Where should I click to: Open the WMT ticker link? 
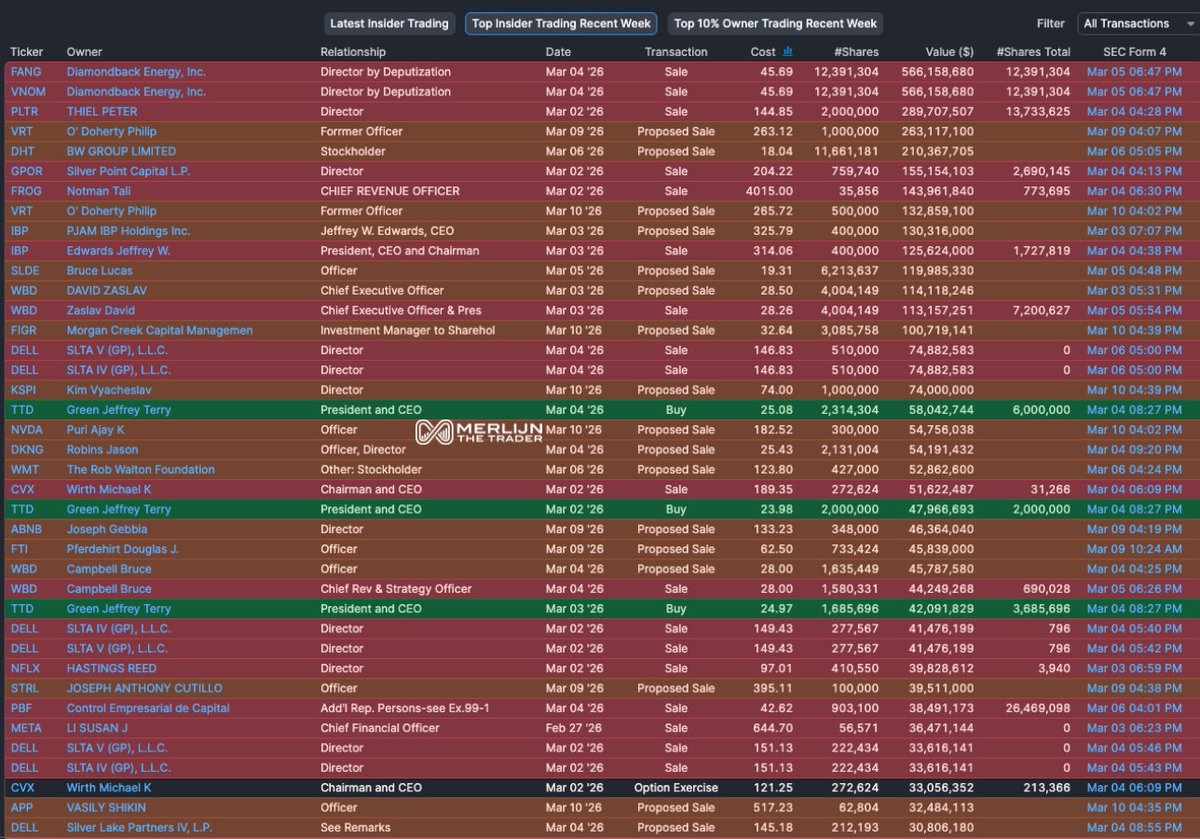point(25,470)
